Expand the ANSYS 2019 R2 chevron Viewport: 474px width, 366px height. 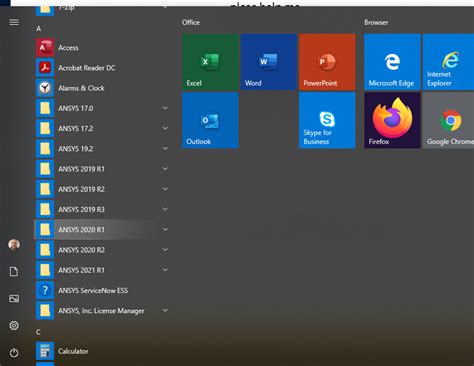point(165,189)
